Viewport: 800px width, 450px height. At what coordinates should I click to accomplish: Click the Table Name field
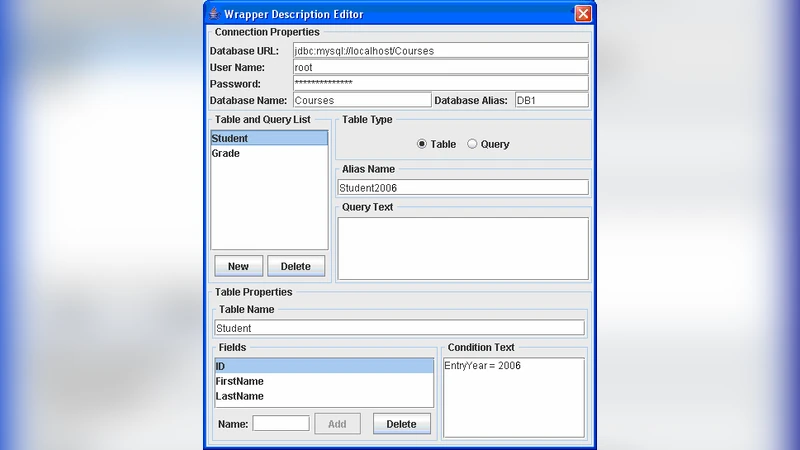[399, 328]
